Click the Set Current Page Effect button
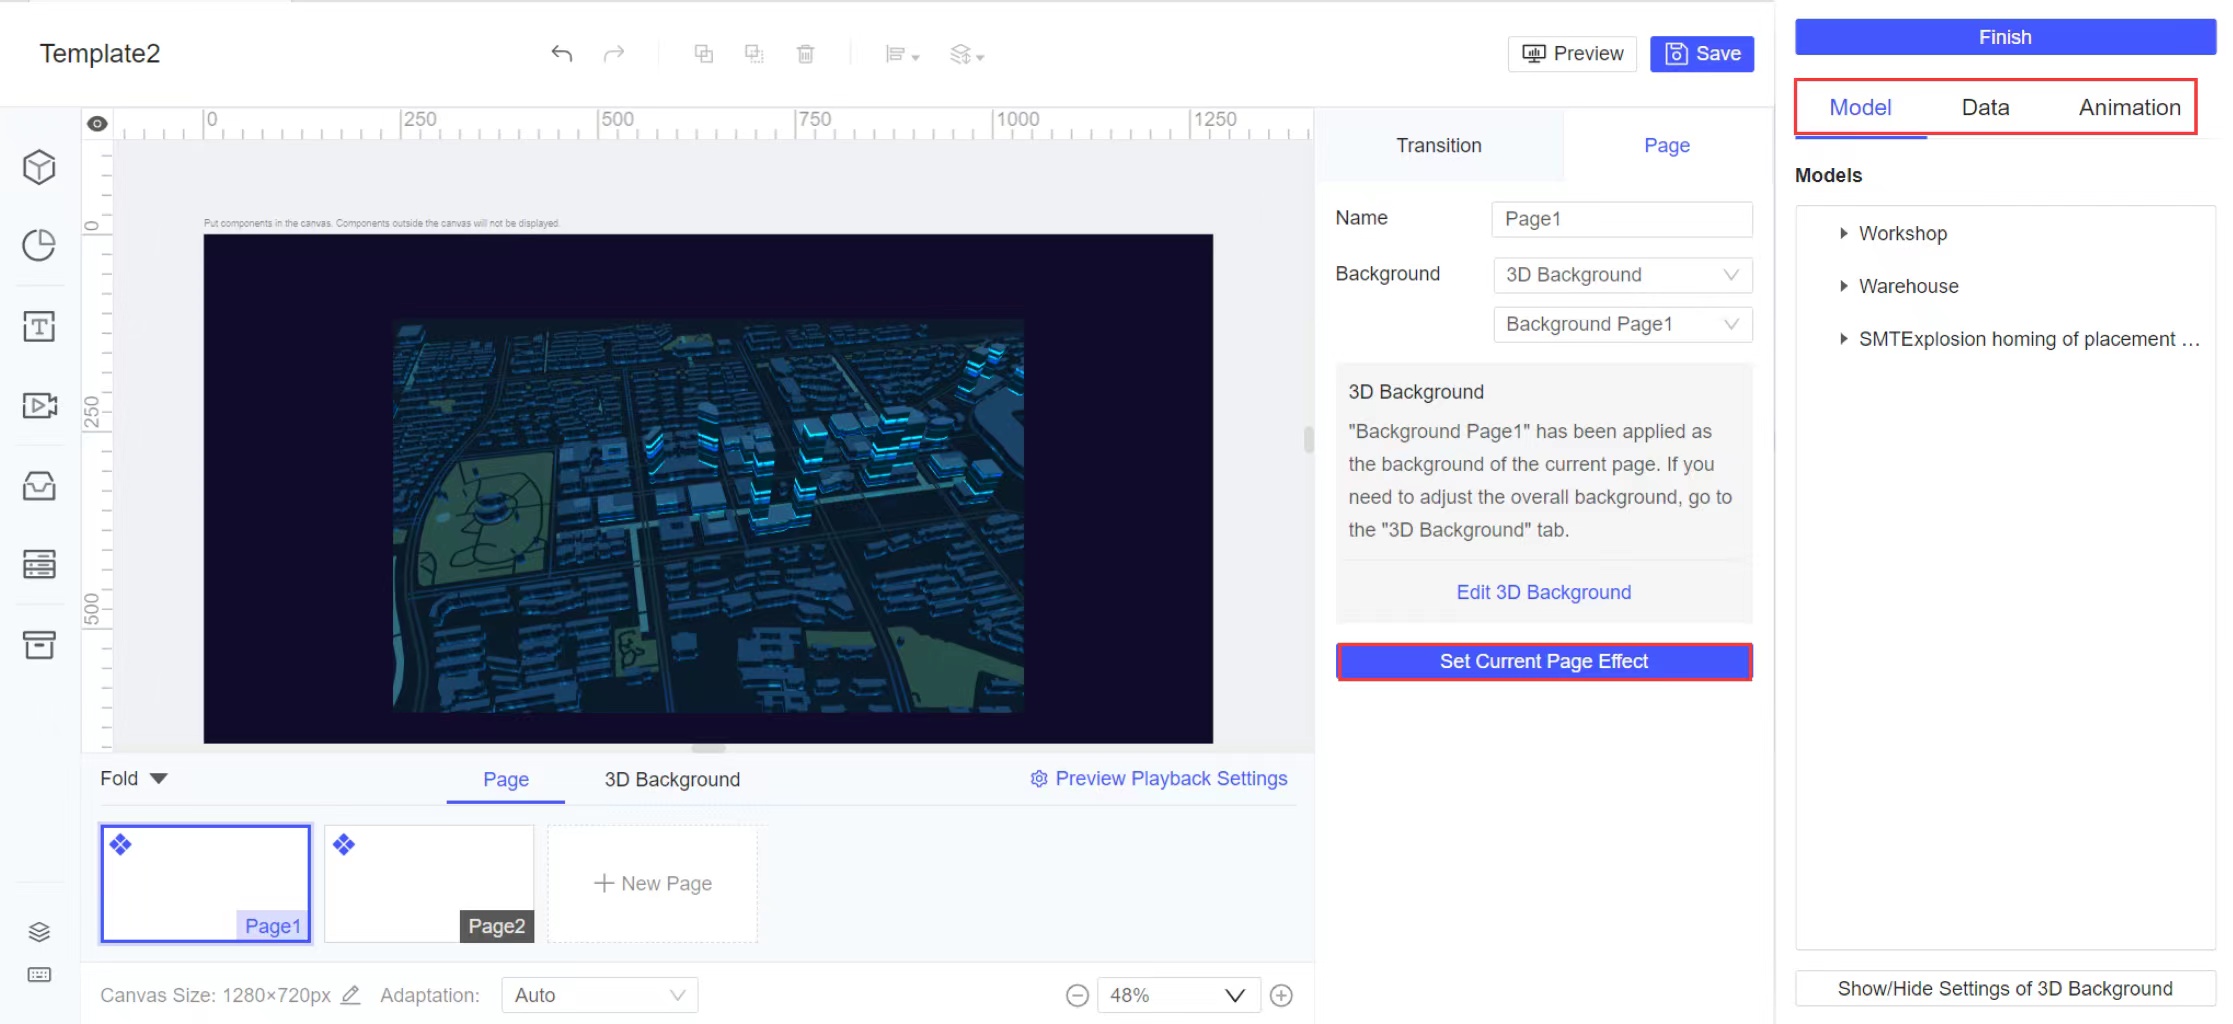Screen dimensions: 2233x1024 (1543, 662)
